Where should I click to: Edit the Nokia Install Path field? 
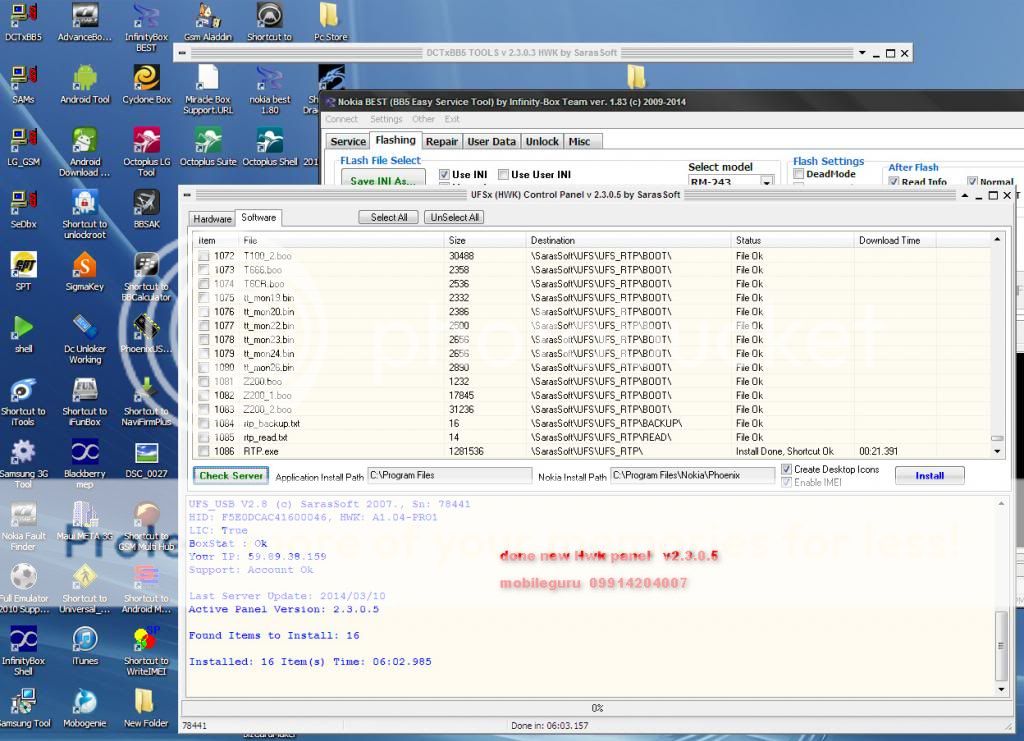(x=692, y=476)
